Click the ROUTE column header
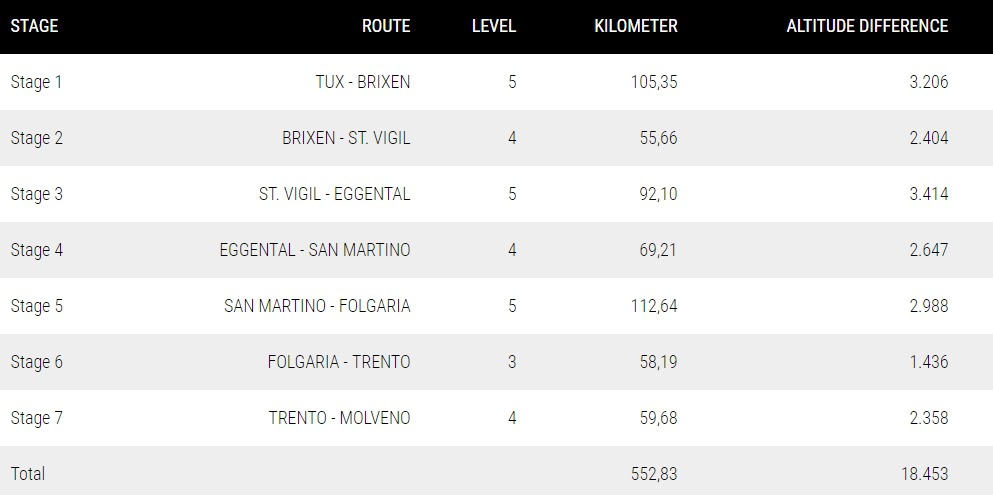Image resolution: width=993 pixels, height=495 pixels. point(386,26)
